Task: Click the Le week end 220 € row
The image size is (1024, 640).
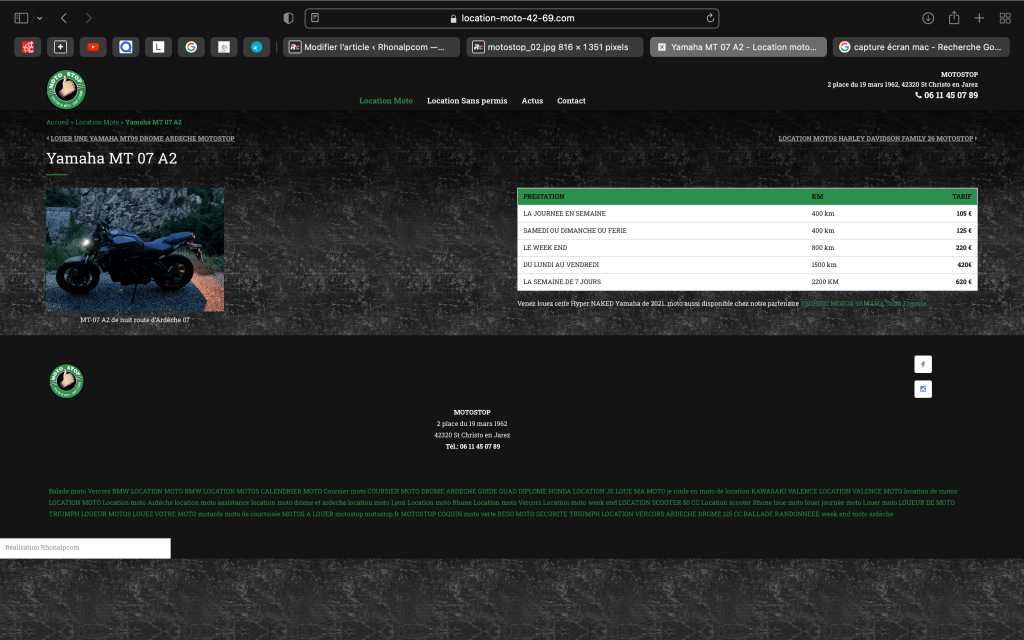Action: click(x=747, y=248)
